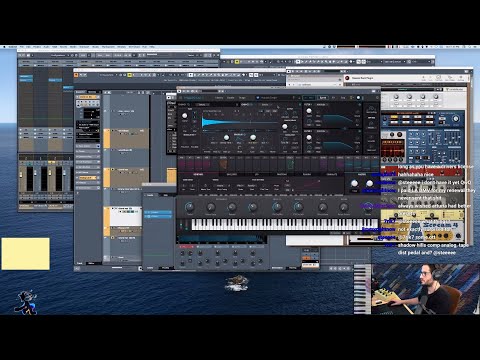Click the rightmost macro knob above the Massive X keyboard
Image resolution: width=480 pixels, height=360 pixels.
pyautogui.click(x=368, y=207)
